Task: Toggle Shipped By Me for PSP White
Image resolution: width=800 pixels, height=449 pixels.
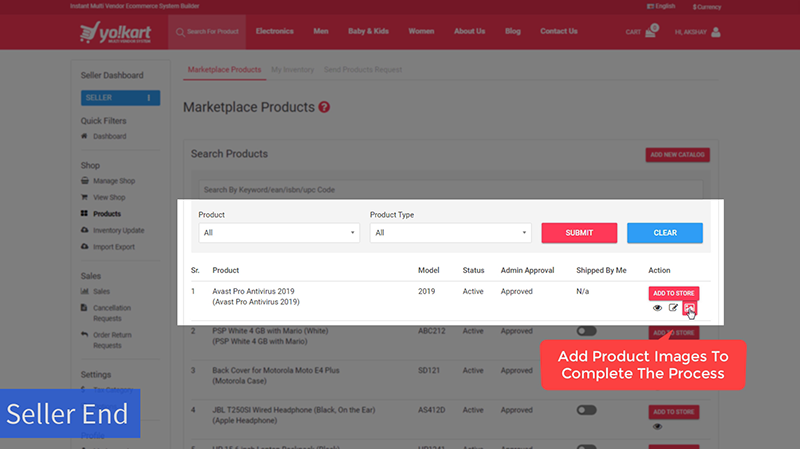Action: [586, 331]
